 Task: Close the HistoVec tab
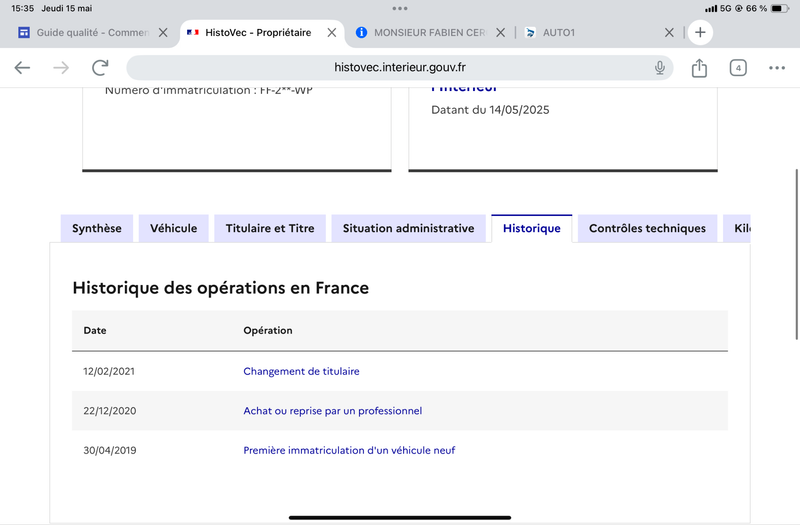(332, 33)
